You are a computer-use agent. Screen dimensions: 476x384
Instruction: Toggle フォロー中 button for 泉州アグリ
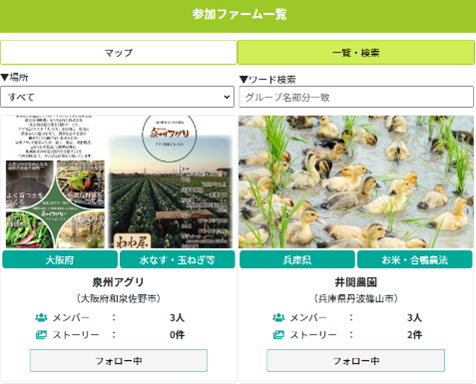click(x=119, y=360)
